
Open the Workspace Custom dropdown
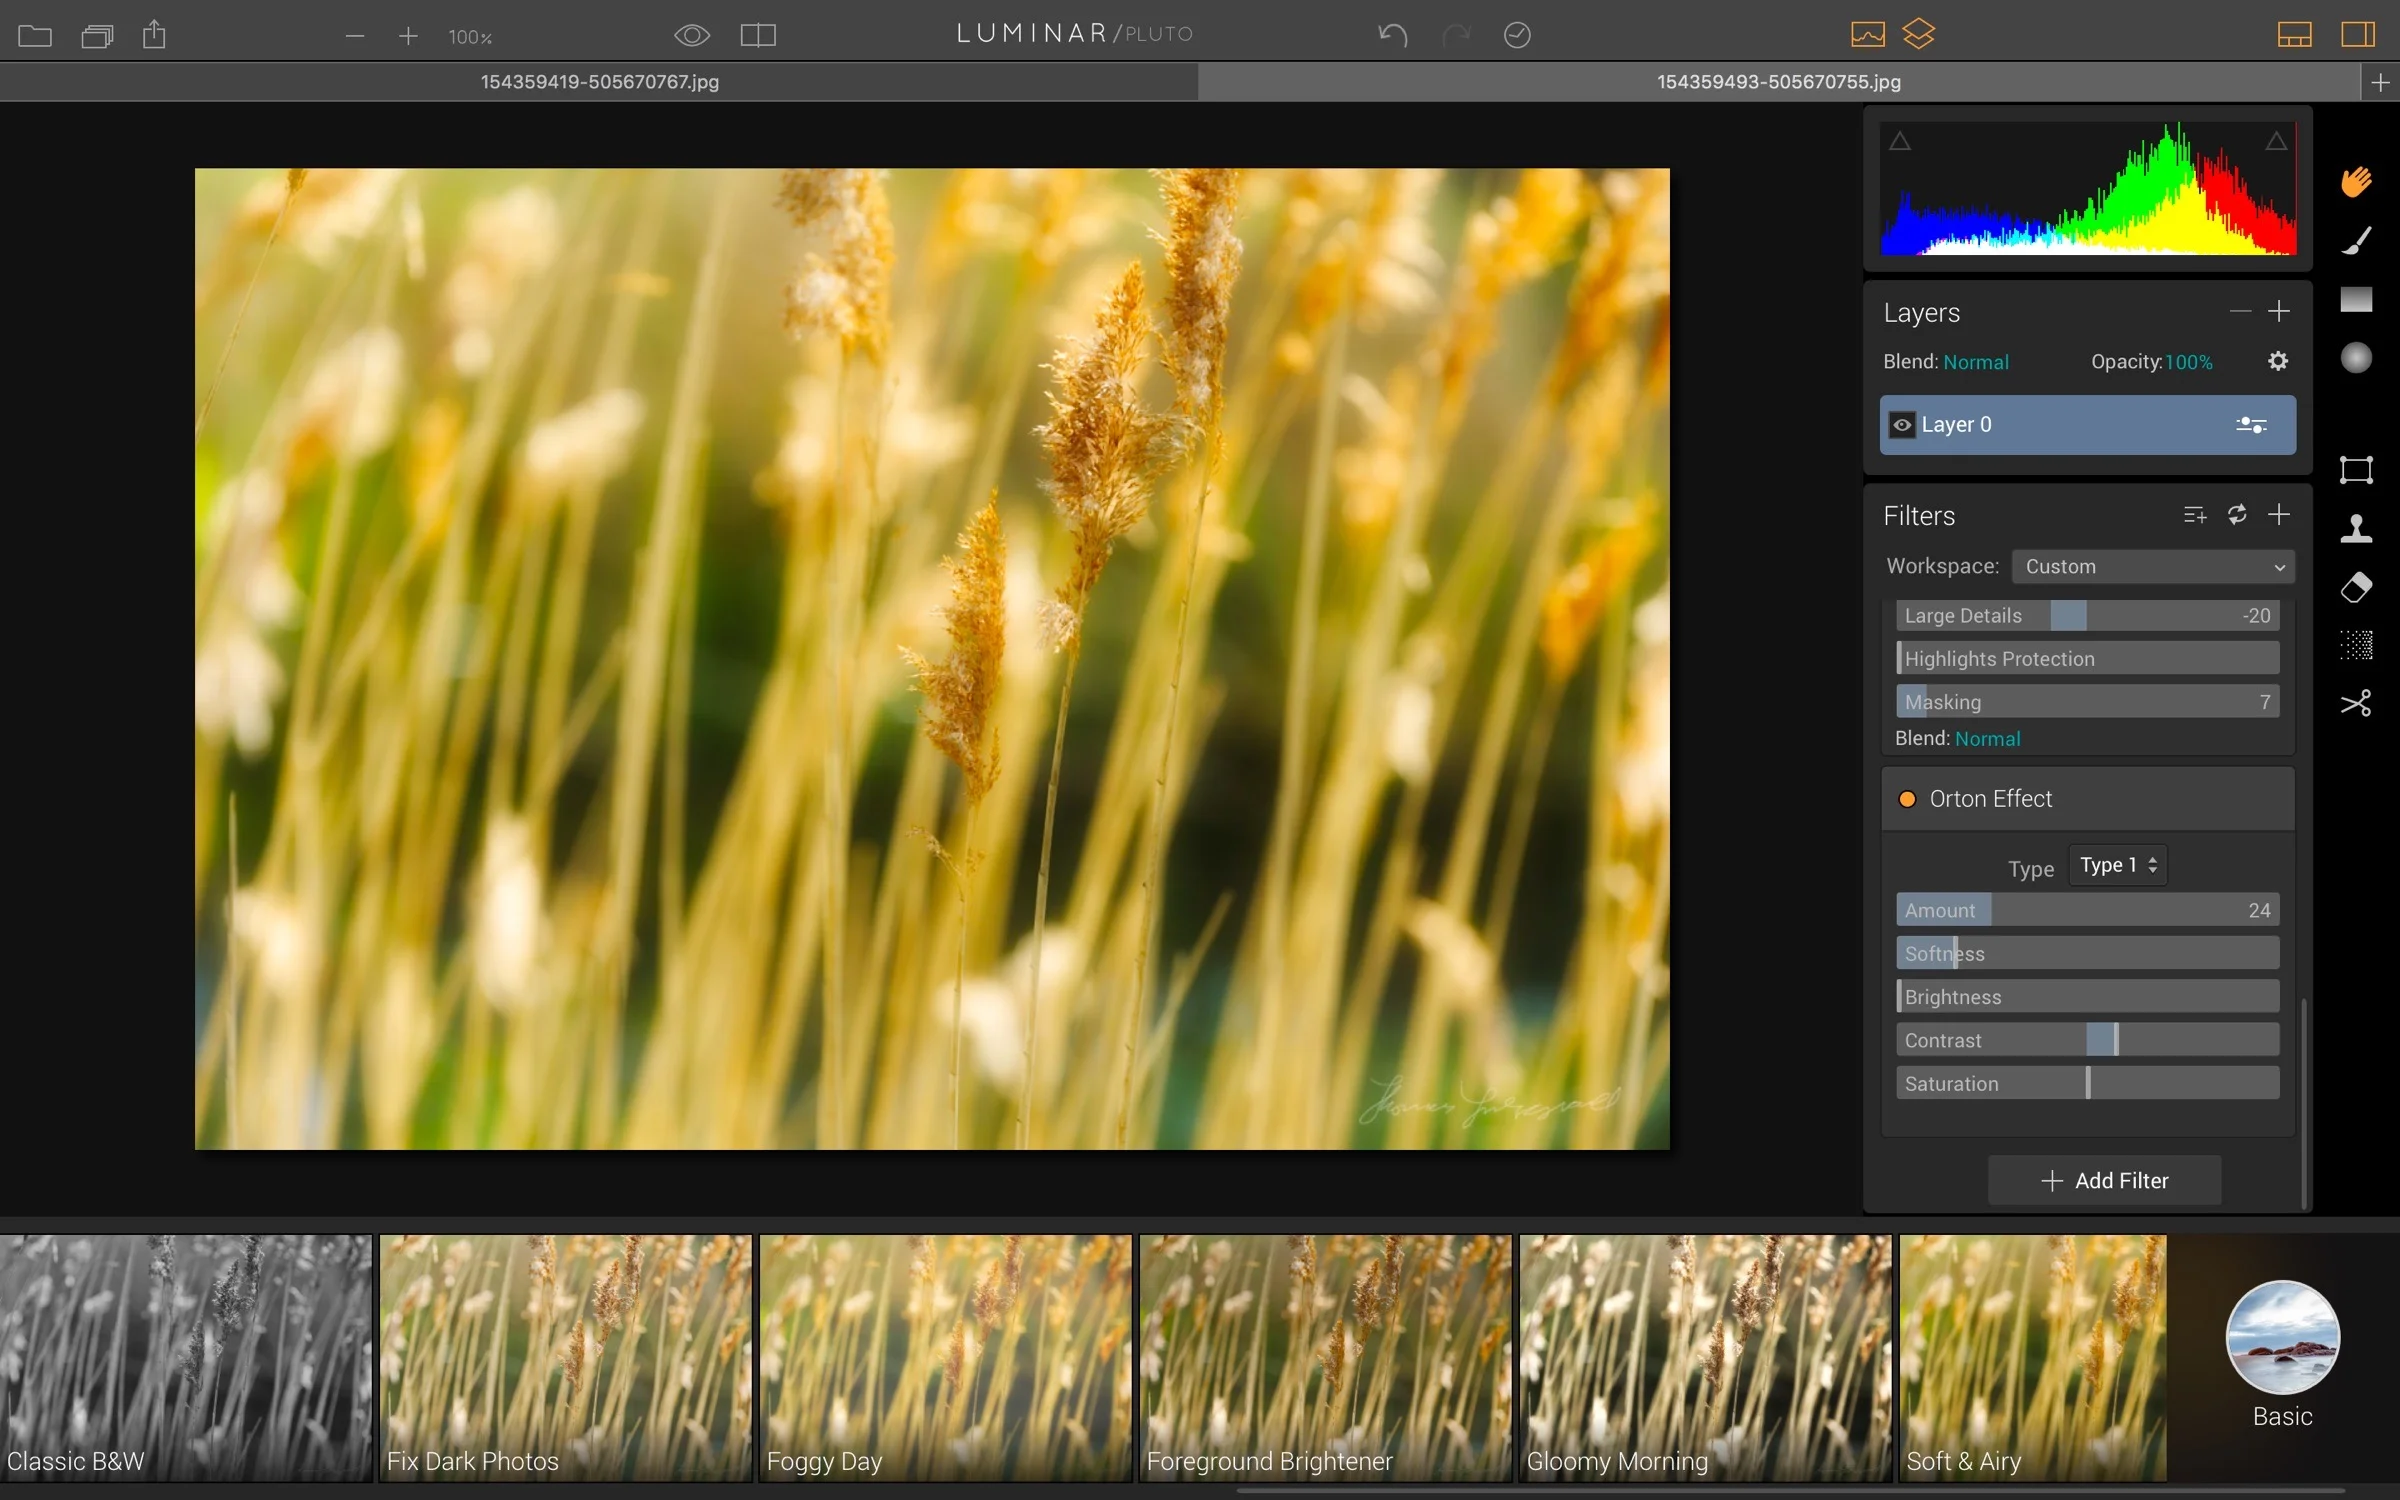point(2153,567)
